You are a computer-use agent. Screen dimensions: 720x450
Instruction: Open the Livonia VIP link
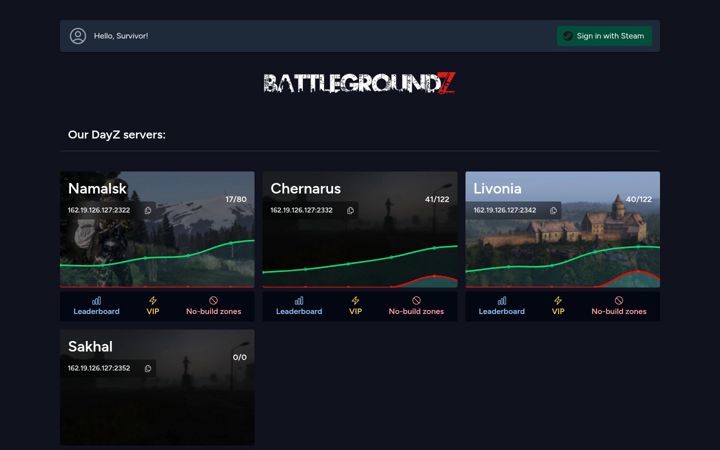coord(558,306)
